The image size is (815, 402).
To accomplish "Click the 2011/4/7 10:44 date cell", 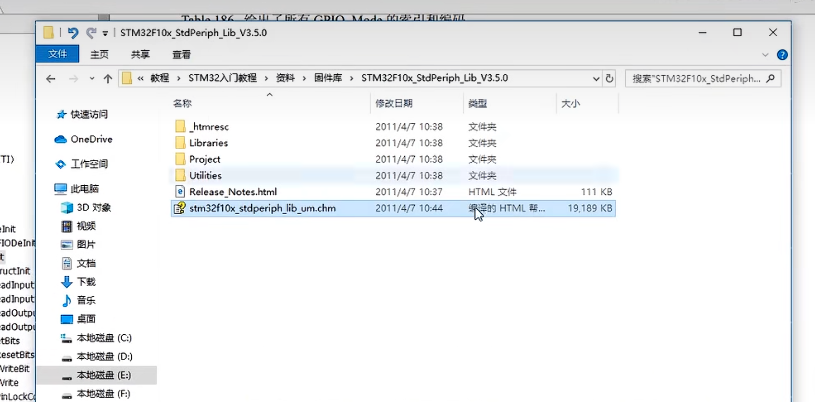I will [409, 209].
